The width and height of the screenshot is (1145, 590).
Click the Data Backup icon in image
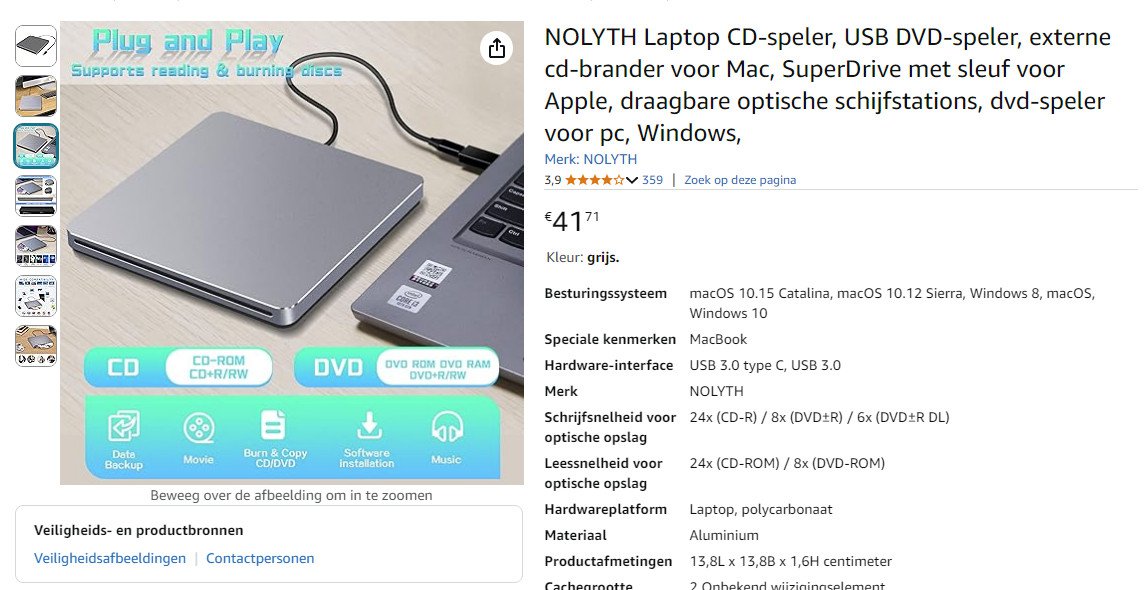[123, 426]
